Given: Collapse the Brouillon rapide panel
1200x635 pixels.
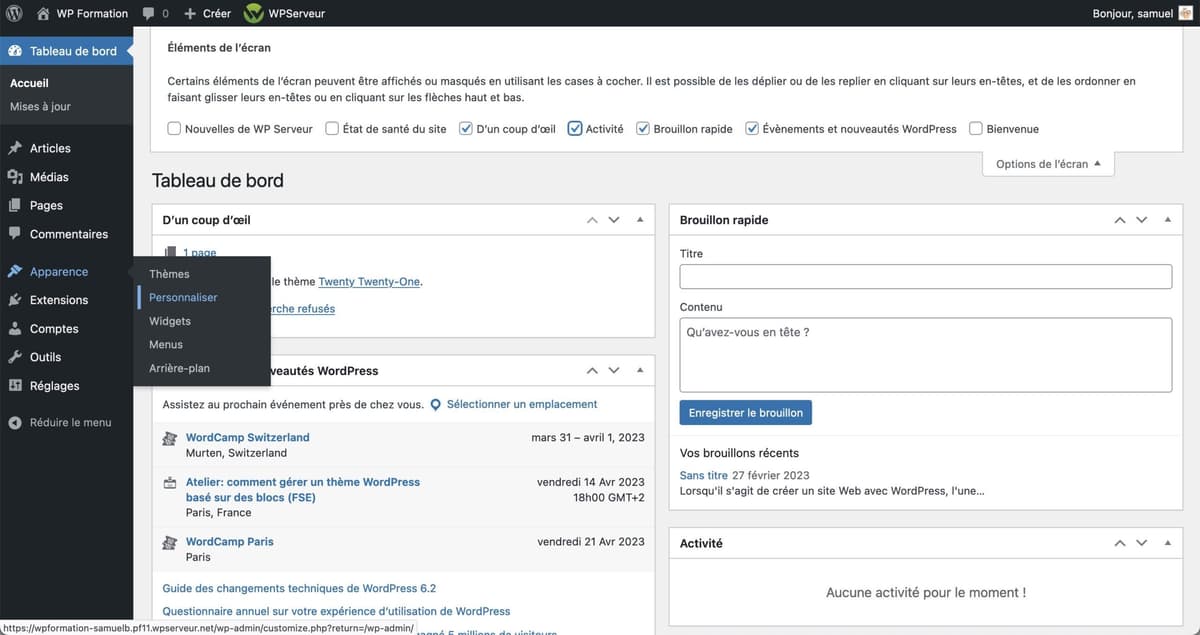Looking at the screenshot, I should [x=1167, y=219].
